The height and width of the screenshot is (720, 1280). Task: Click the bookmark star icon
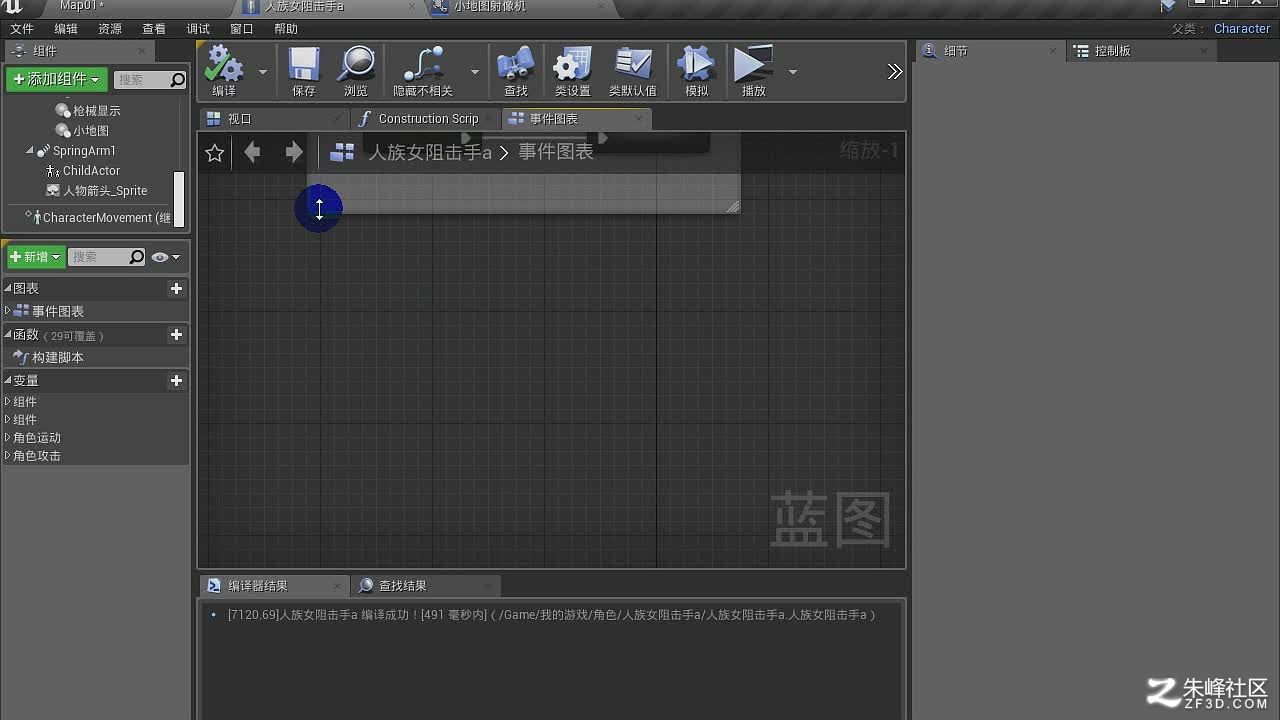[x=214, y=153]
